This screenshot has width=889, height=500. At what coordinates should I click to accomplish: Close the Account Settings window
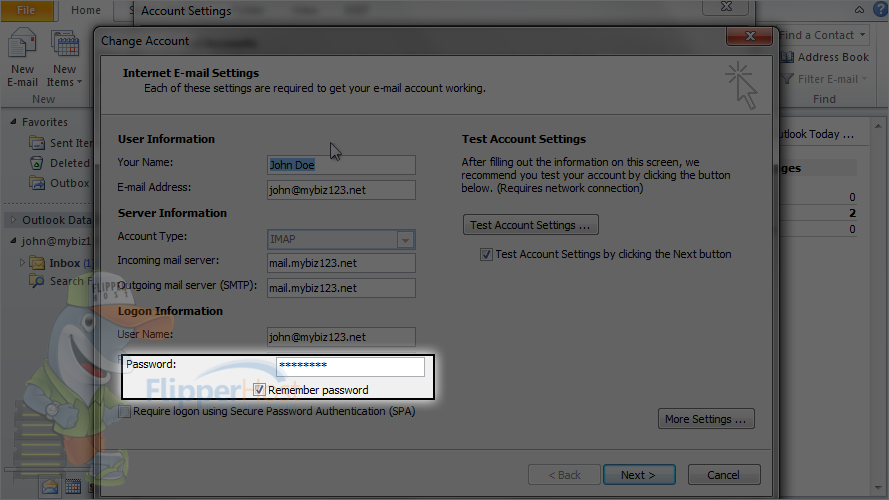pos(726,7)
